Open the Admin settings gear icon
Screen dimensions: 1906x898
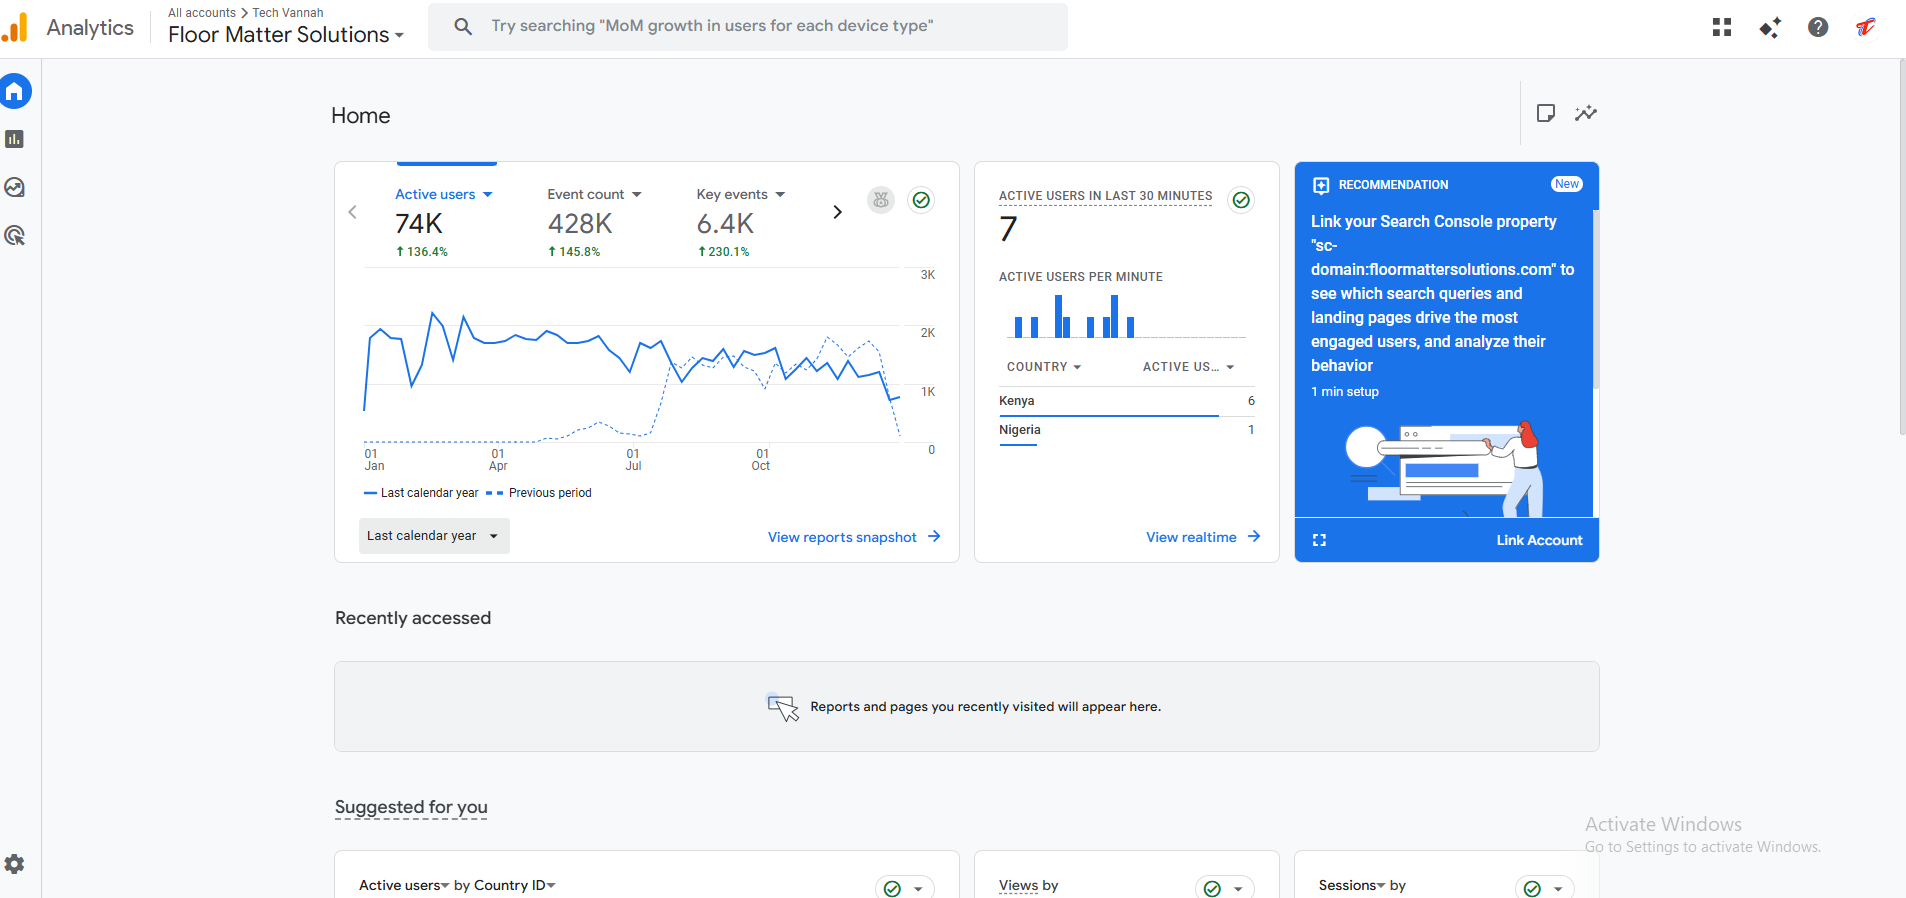14,864
